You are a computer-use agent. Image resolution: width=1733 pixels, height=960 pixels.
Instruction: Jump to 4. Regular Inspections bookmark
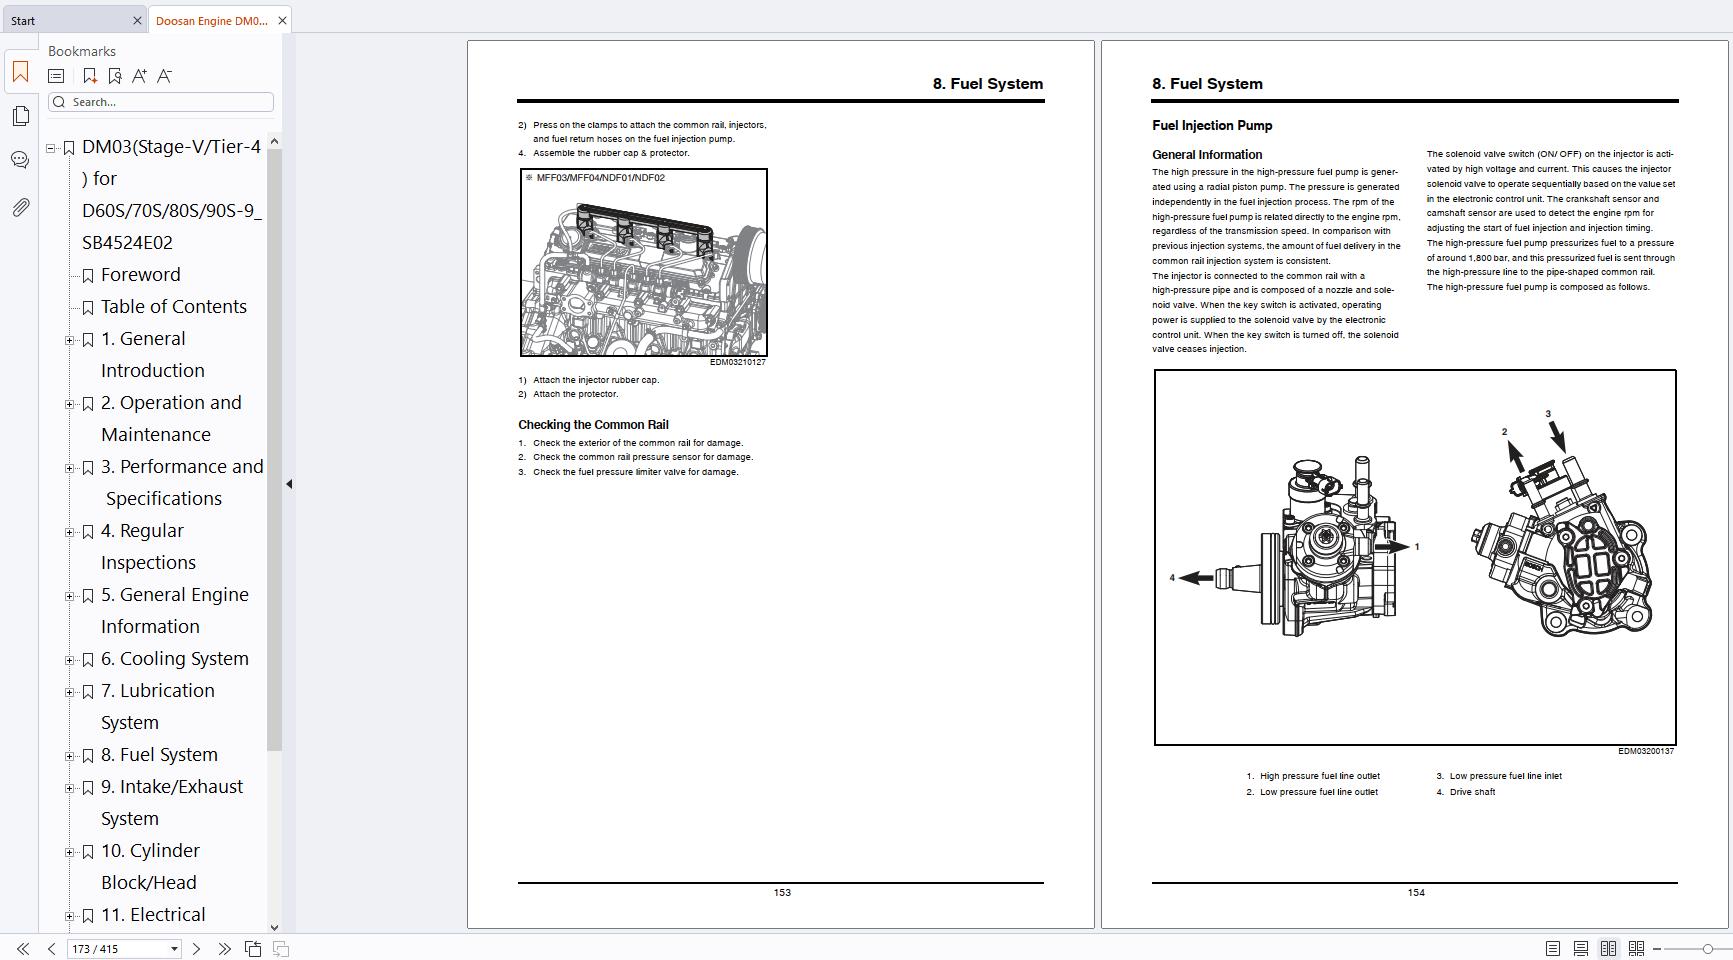point(148,546)
